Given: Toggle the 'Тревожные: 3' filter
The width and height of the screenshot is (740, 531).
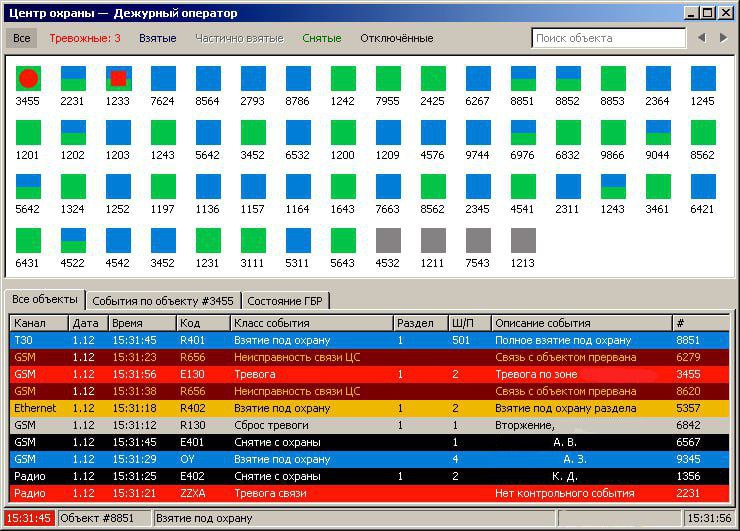Looking at the screenshot, I should pyautogui.click(x=85, y=38).
